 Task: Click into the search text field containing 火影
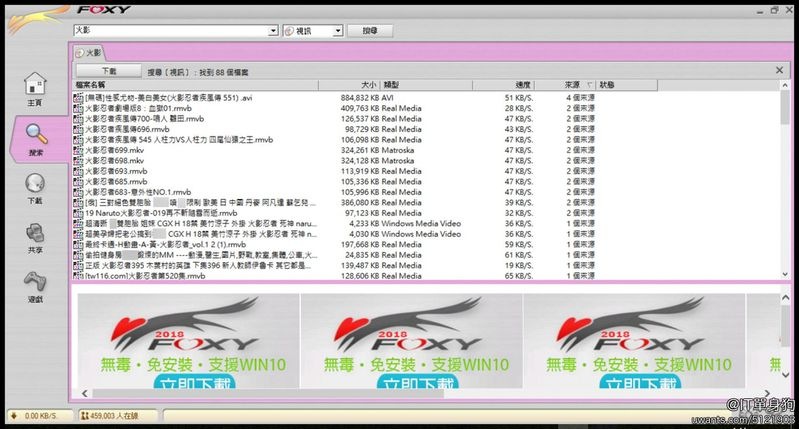[170, 31]
